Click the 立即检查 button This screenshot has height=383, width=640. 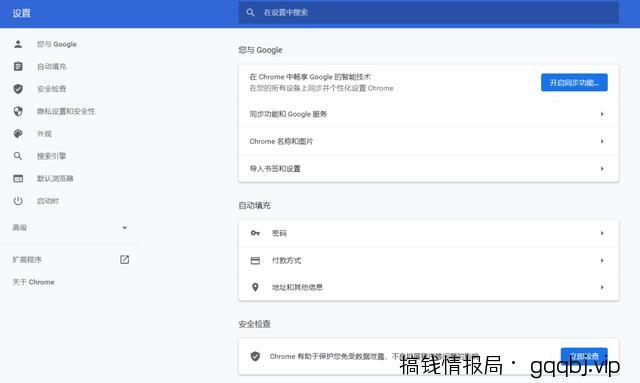click(584, 356)
